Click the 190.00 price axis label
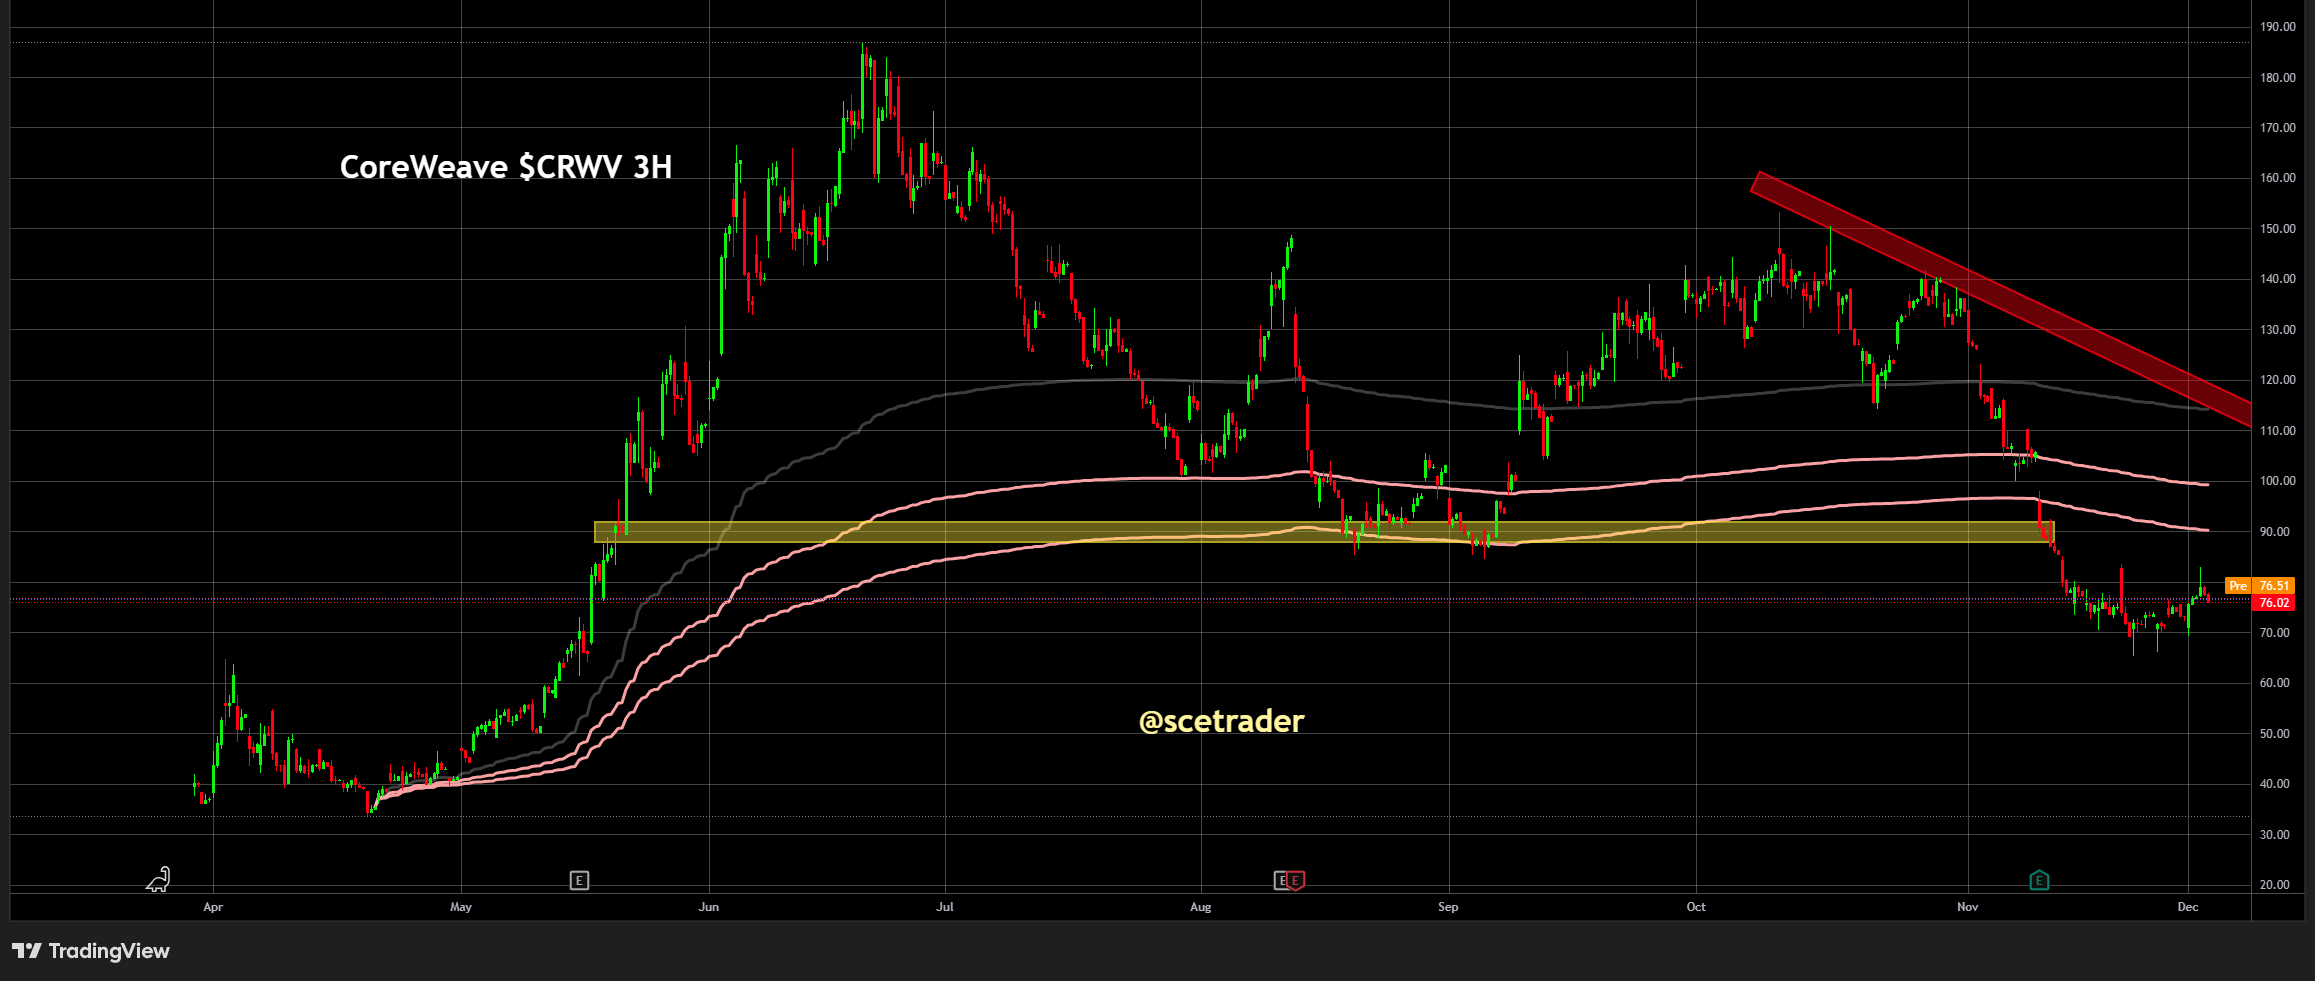Screen dimensions: 2315x981 click(2277, 27)
